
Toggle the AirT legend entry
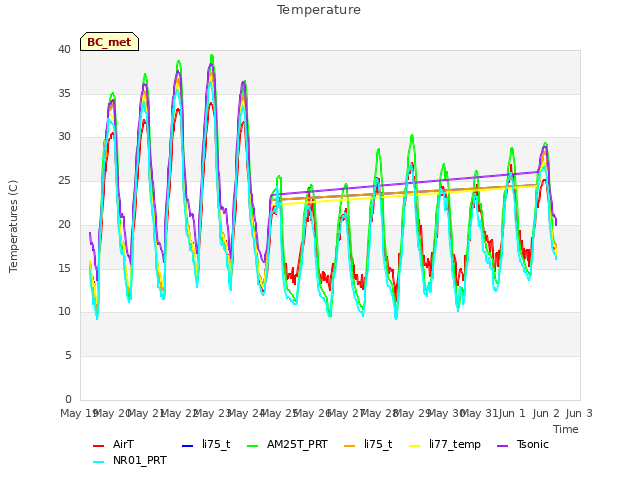(113, 444)
